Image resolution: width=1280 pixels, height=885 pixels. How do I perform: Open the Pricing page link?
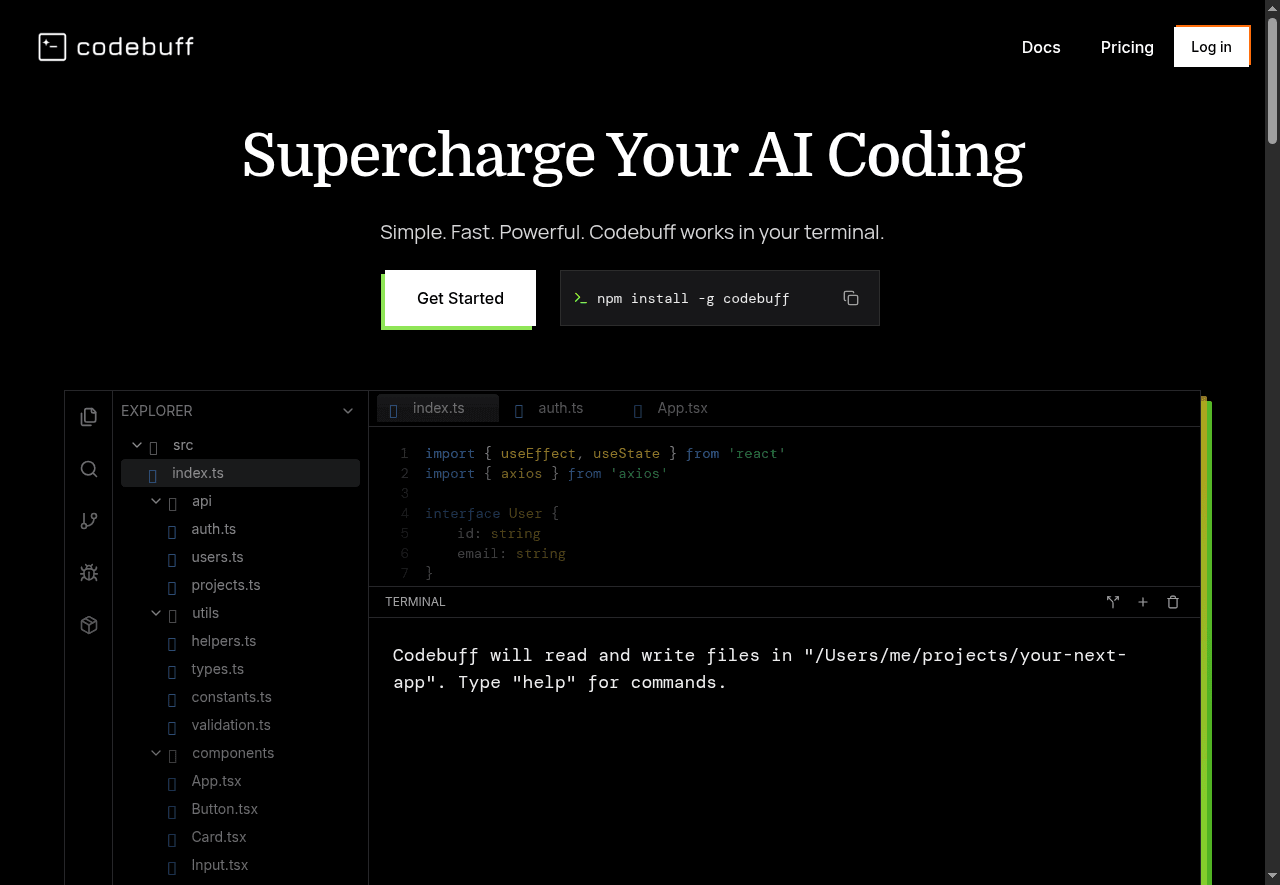[1127, 47]
